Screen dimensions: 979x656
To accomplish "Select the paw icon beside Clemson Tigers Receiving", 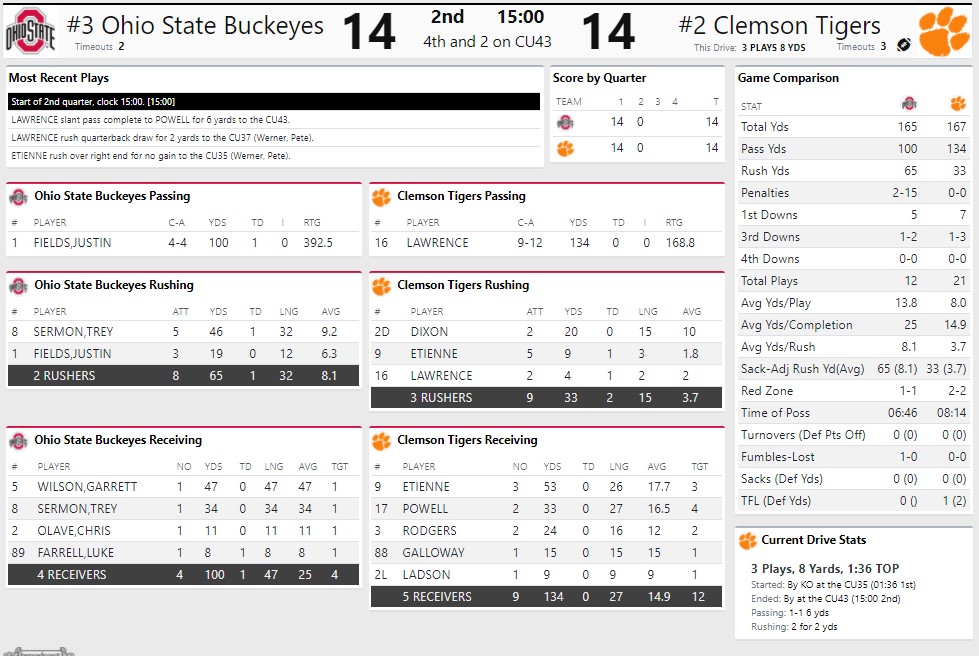I will 381,441.
